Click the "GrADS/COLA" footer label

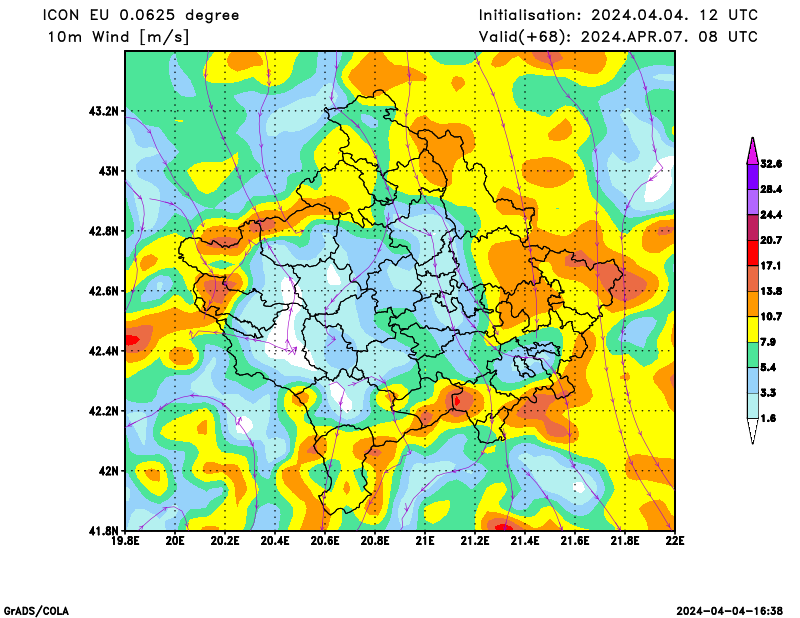point(36,611)
